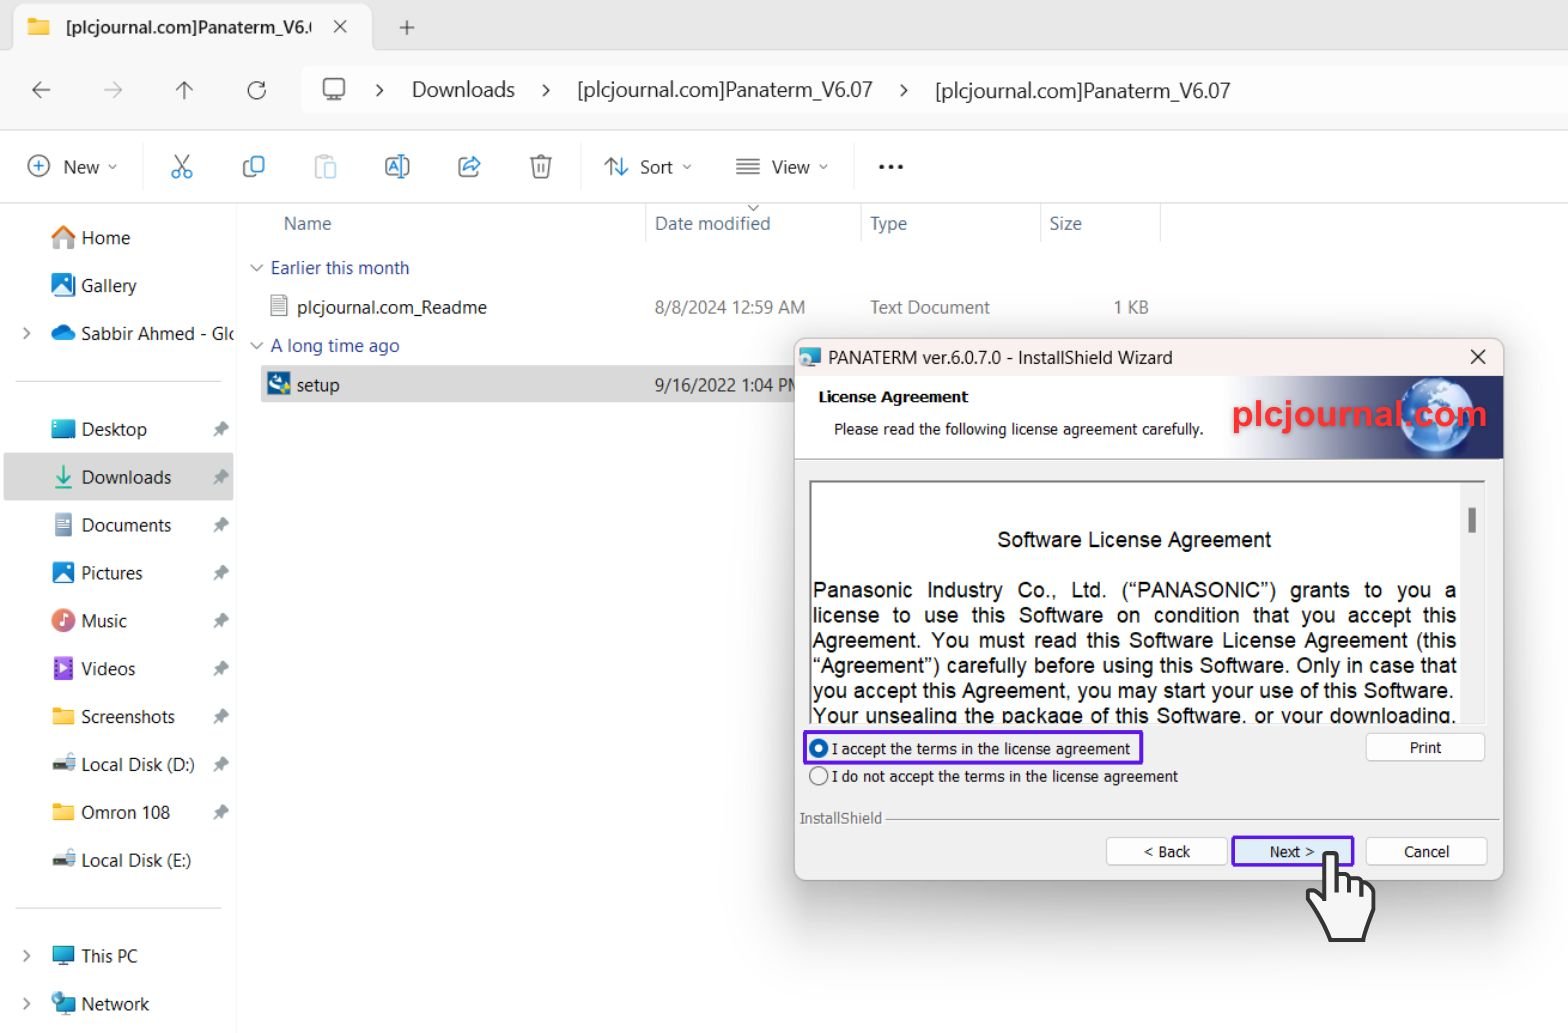Screen dimensions: 1568x1033
Task: Click the Screenshots folder icon in sidebar
Action: (x=63, y=717)
